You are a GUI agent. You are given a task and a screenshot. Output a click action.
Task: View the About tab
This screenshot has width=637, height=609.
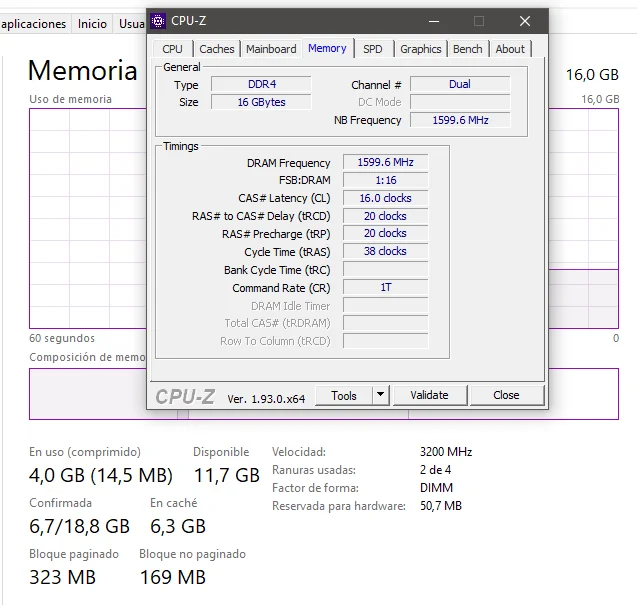pos(510,49)
